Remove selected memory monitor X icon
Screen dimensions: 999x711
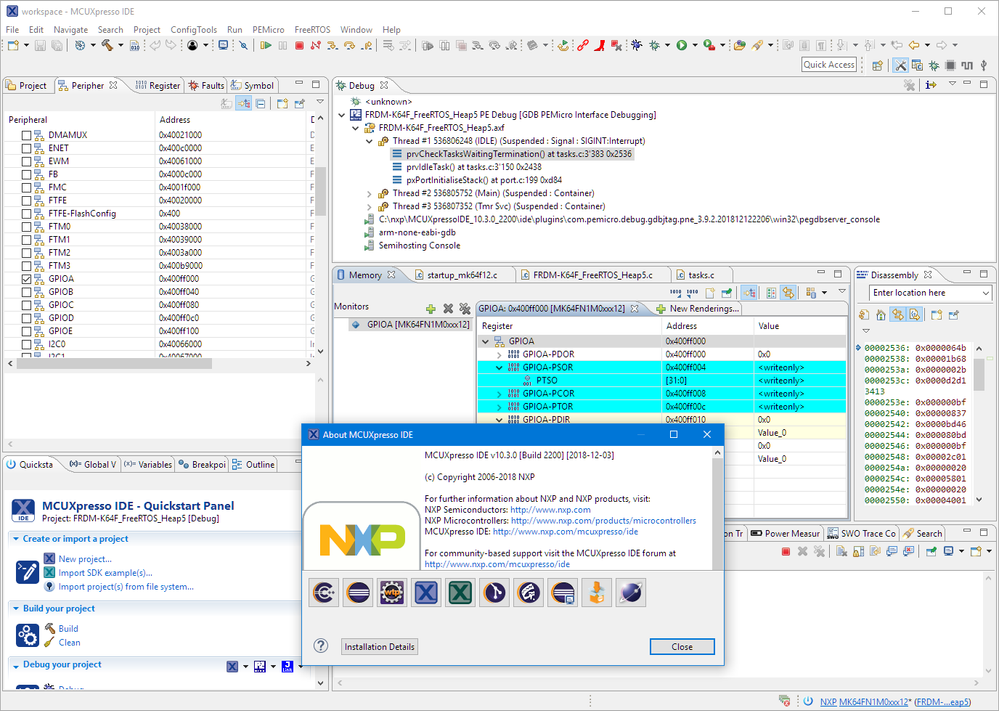(448, 308)
